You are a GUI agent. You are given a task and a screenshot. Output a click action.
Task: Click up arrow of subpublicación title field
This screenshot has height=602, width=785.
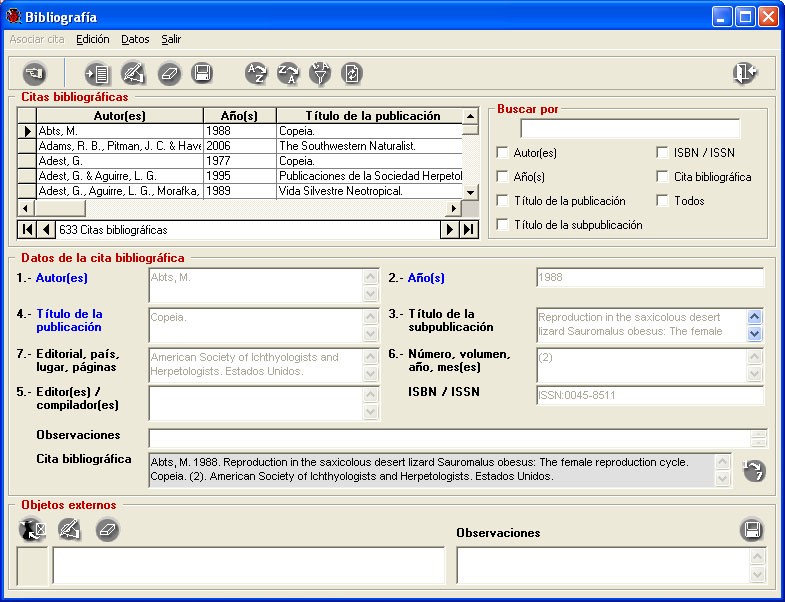(754, 317)
